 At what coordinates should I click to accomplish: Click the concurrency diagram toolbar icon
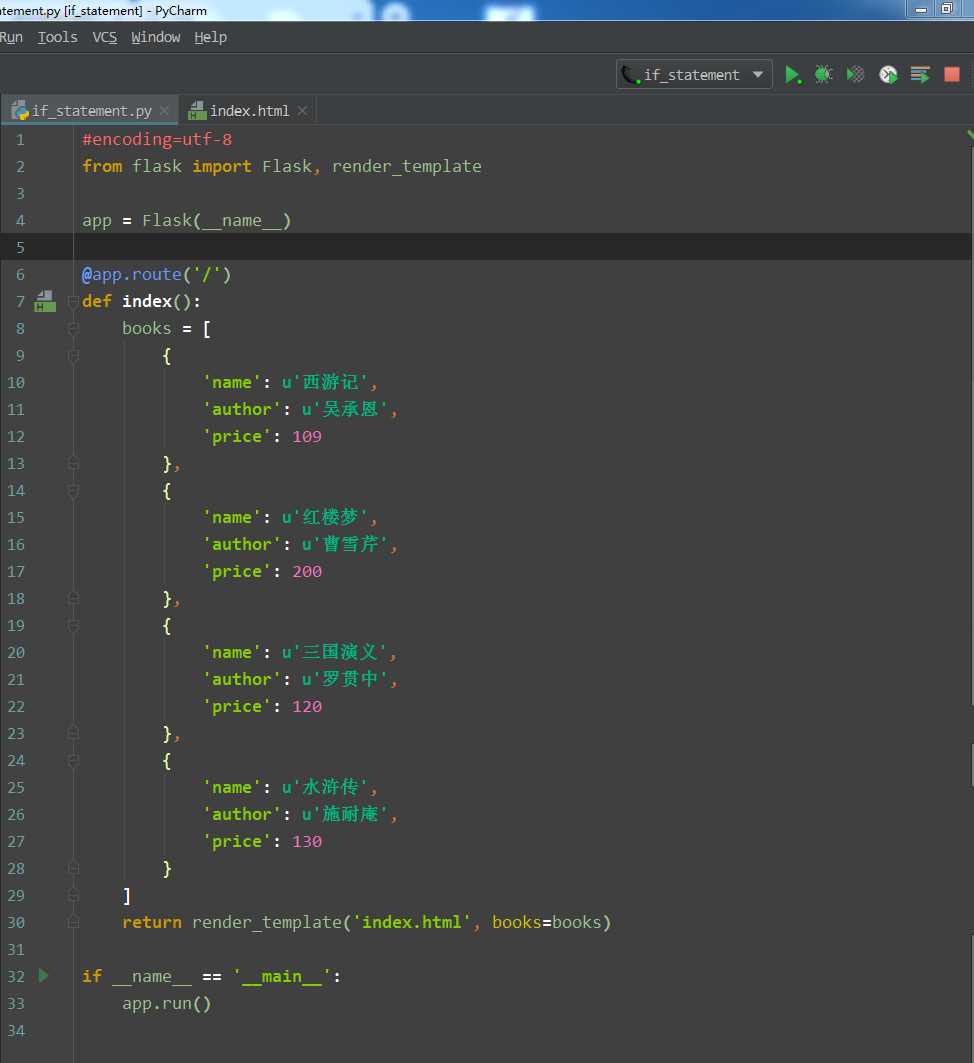pos(920,75)
